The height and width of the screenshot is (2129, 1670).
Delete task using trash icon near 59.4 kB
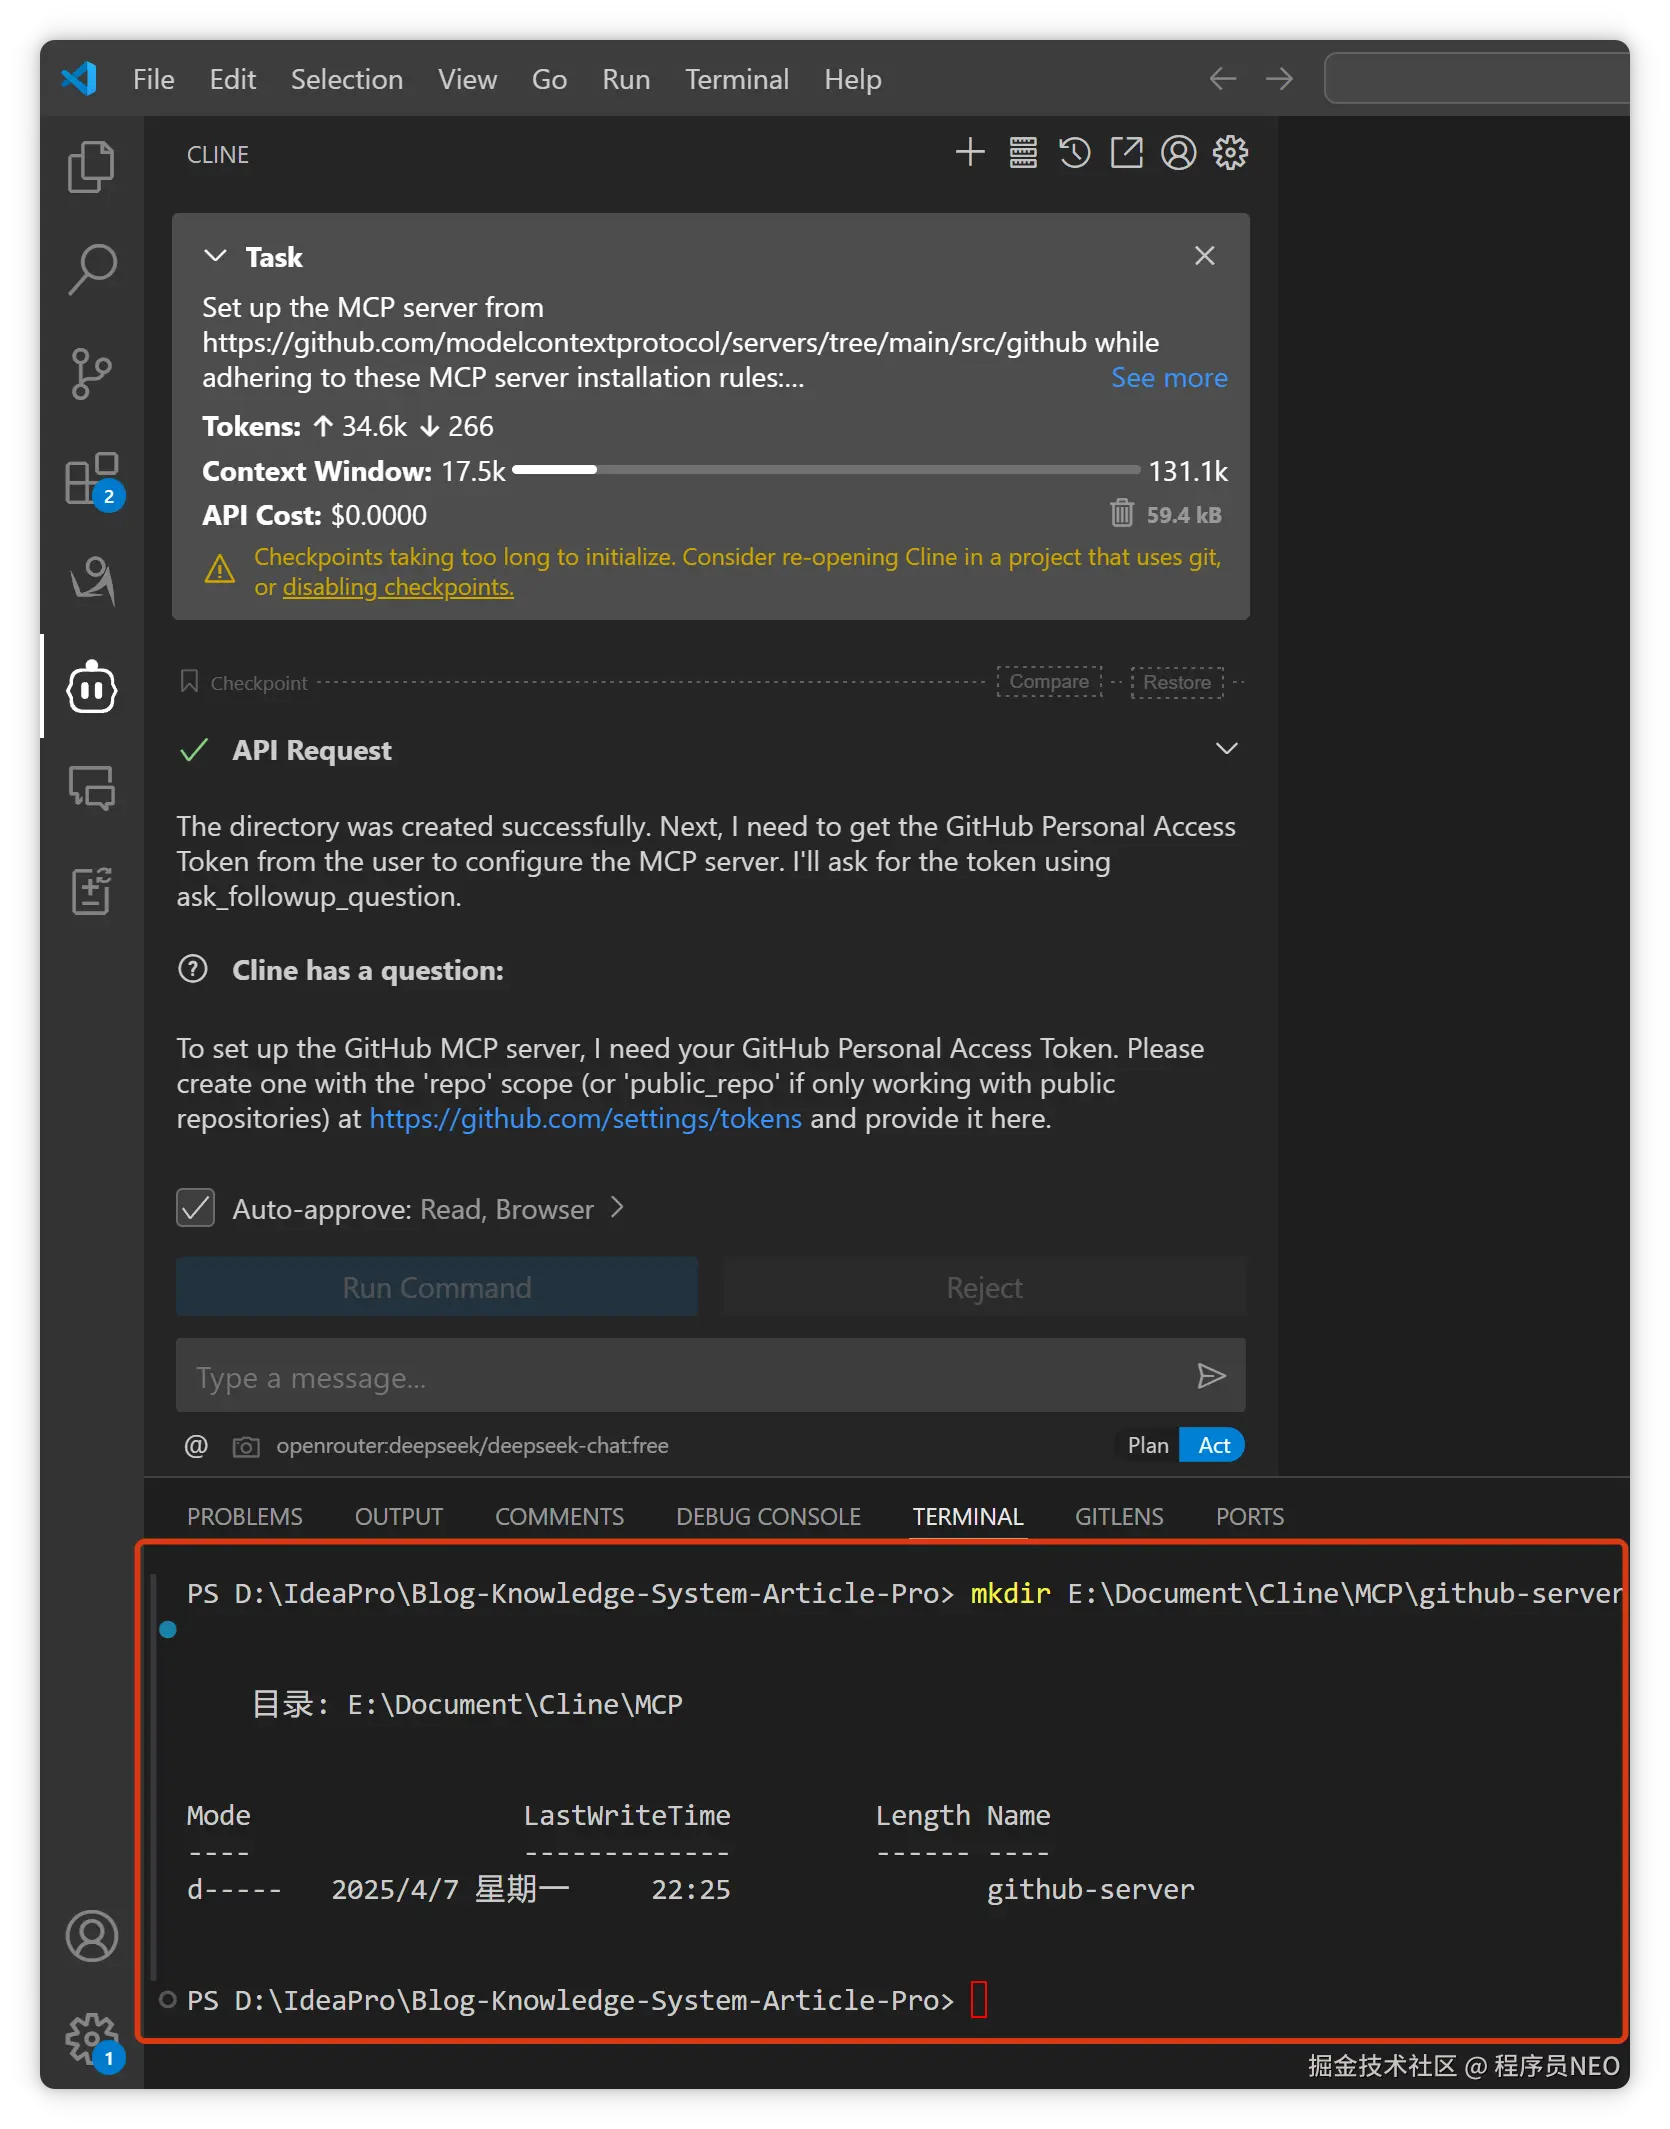(x=1122, y=513)
